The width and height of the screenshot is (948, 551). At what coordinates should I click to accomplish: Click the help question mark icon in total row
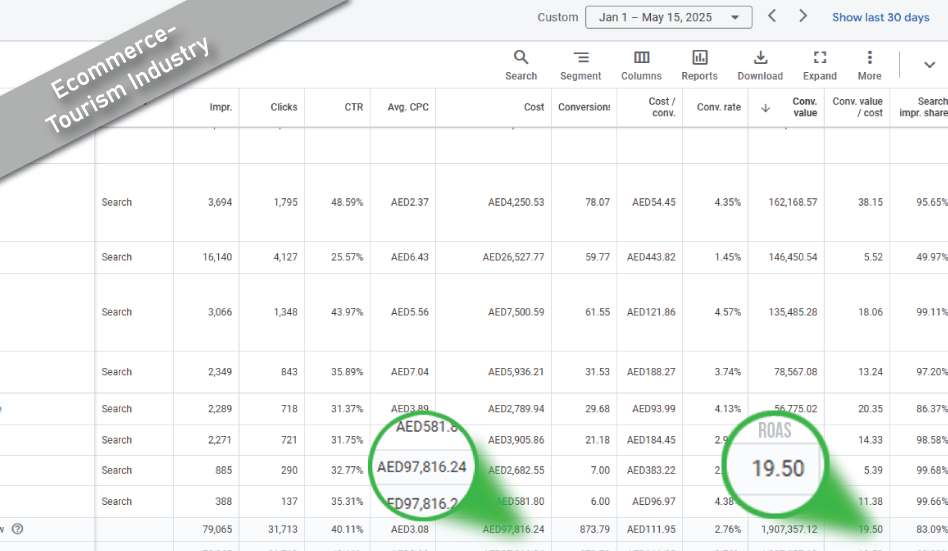click(x=17, y=529)
